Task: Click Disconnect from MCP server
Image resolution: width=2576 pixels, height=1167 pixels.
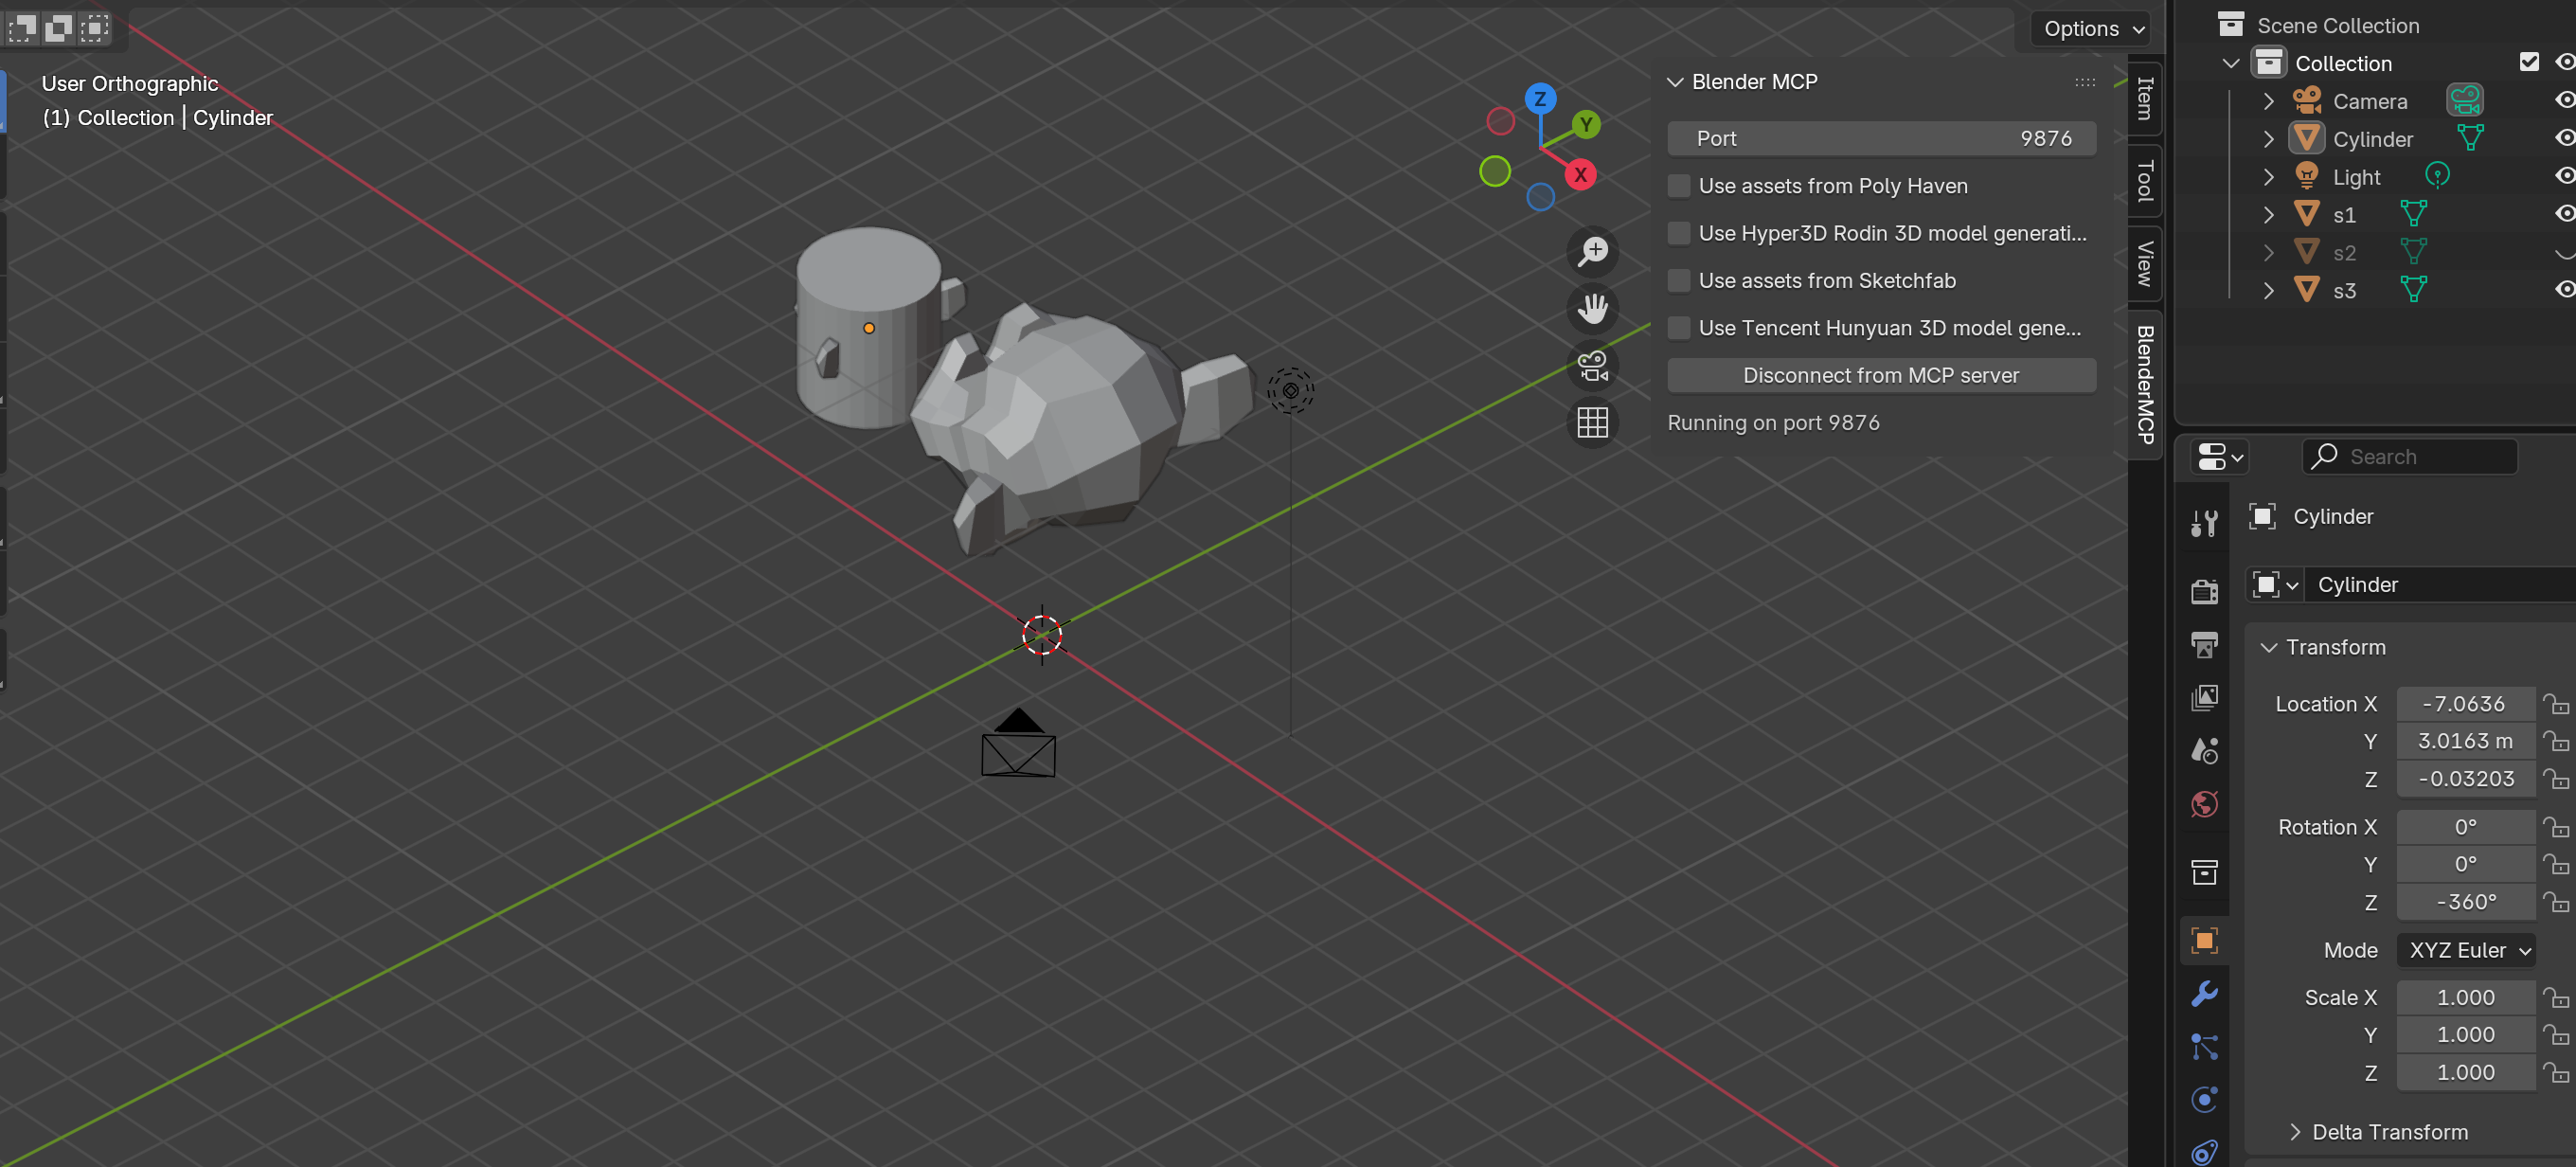Action: 1880,375
